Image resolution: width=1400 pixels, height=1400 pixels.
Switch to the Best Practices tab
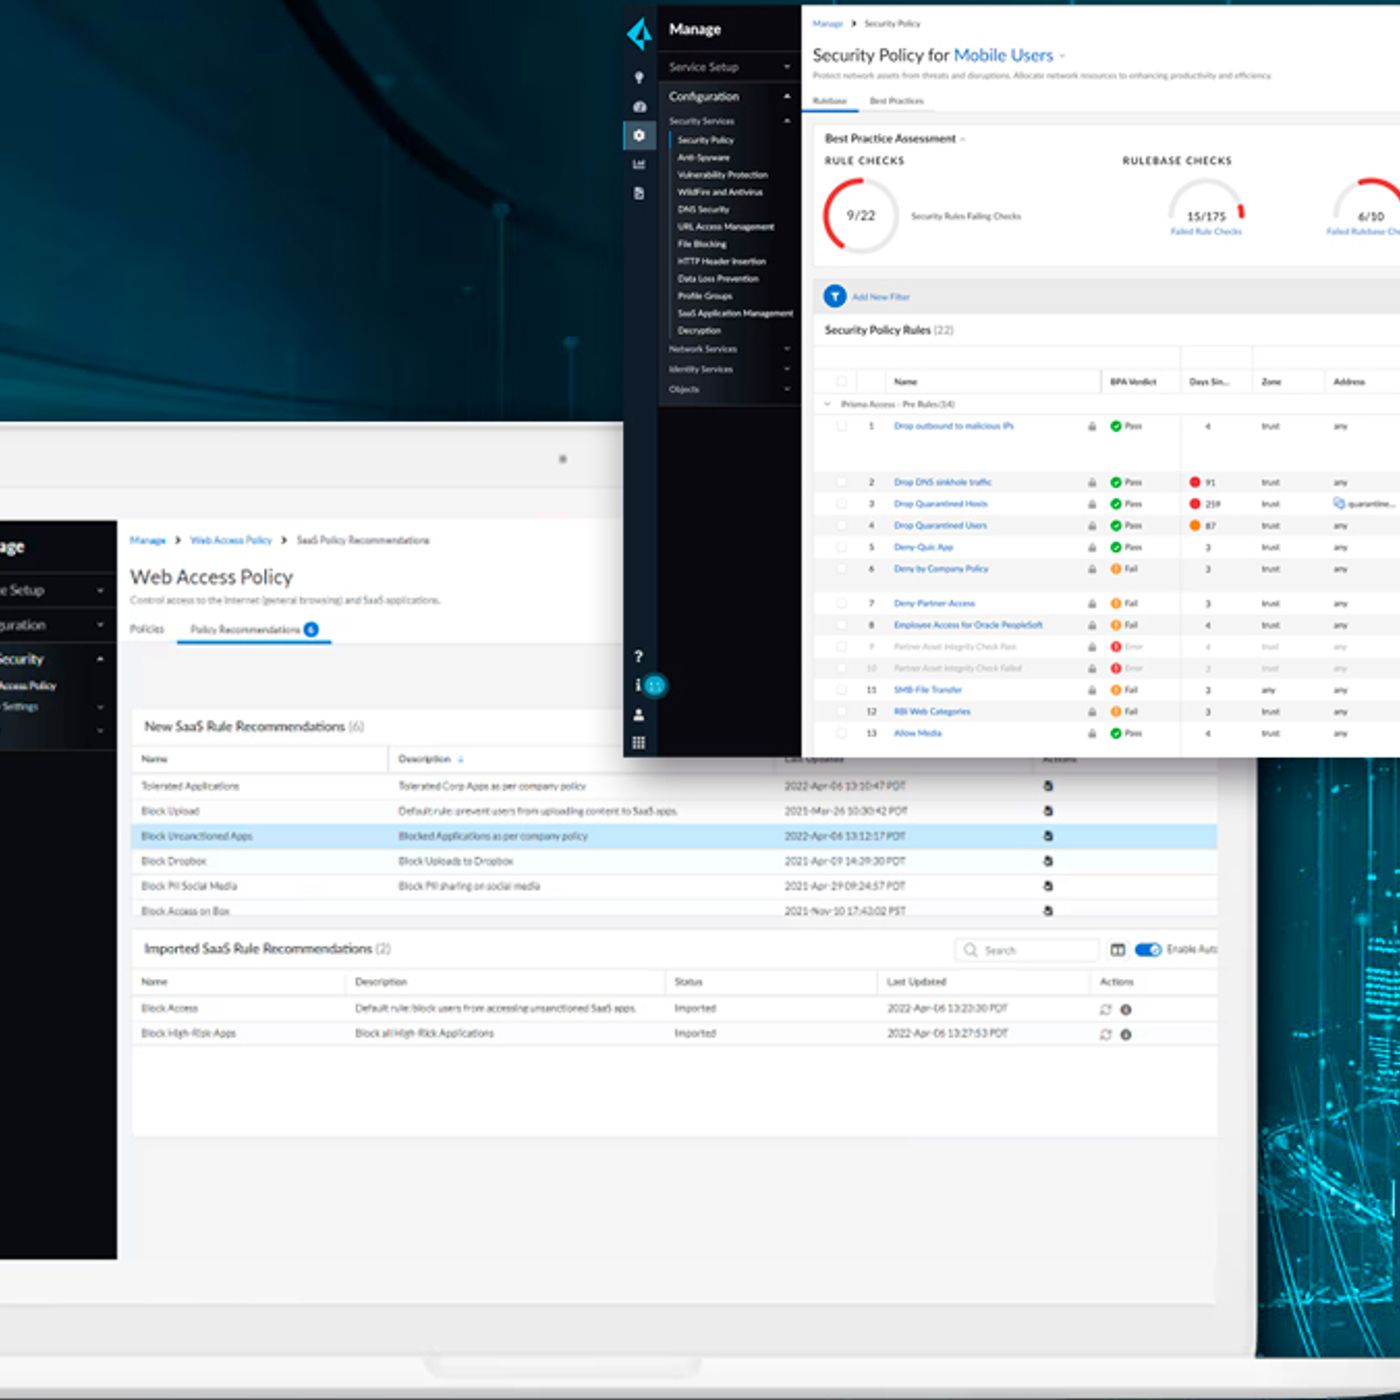(896, 101)
